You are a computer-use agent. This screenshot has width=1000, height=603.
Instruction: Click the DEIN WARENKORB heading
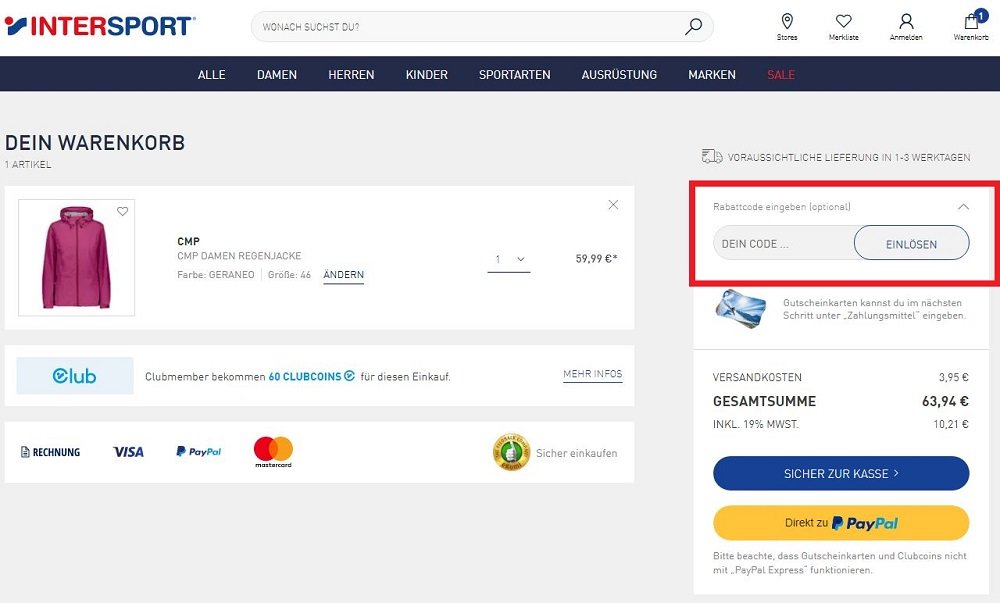point(95,142)
